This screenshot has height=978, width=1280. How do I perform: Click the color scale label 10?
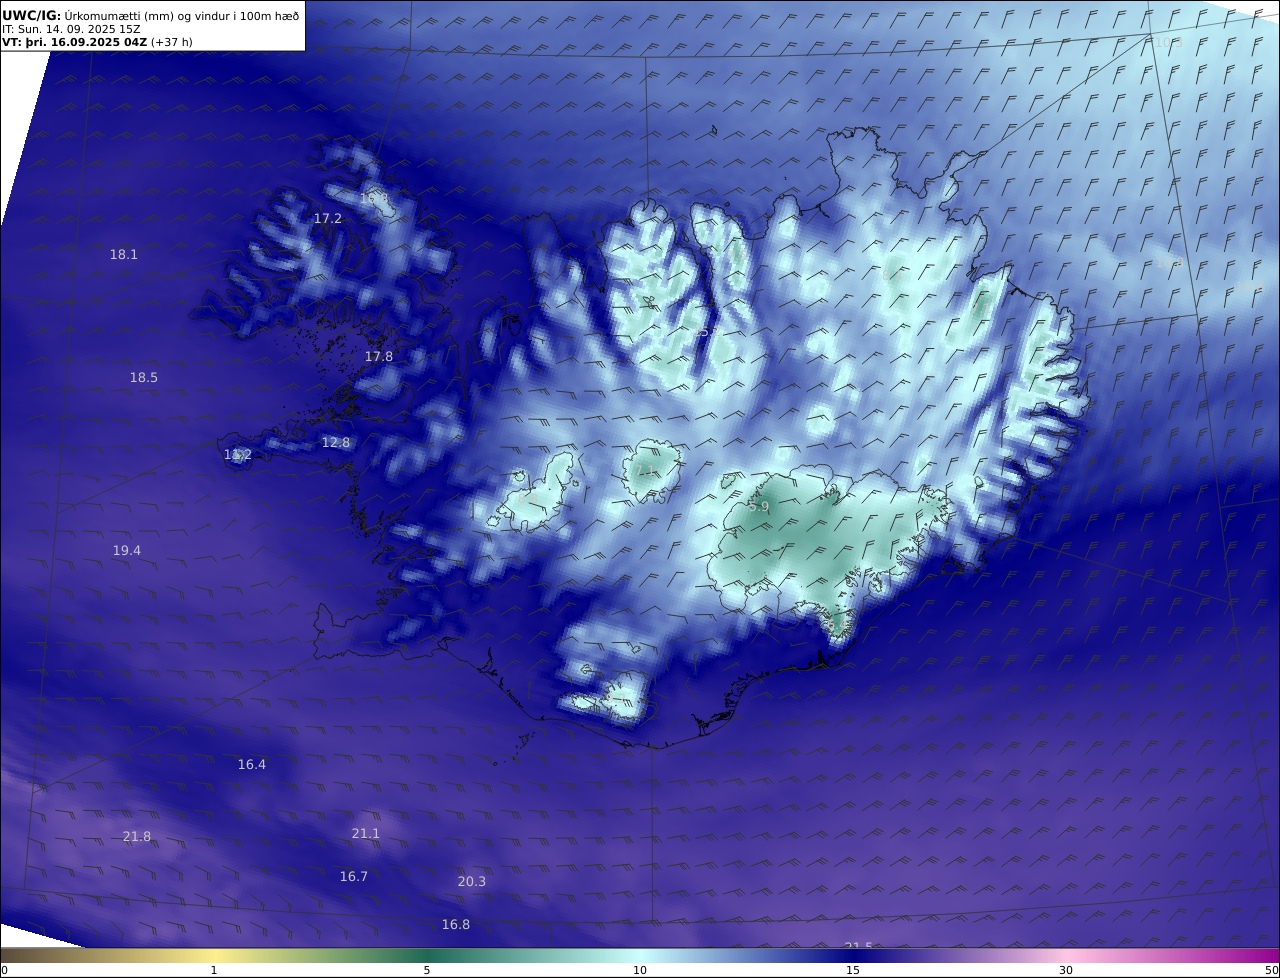pos(640,970)
